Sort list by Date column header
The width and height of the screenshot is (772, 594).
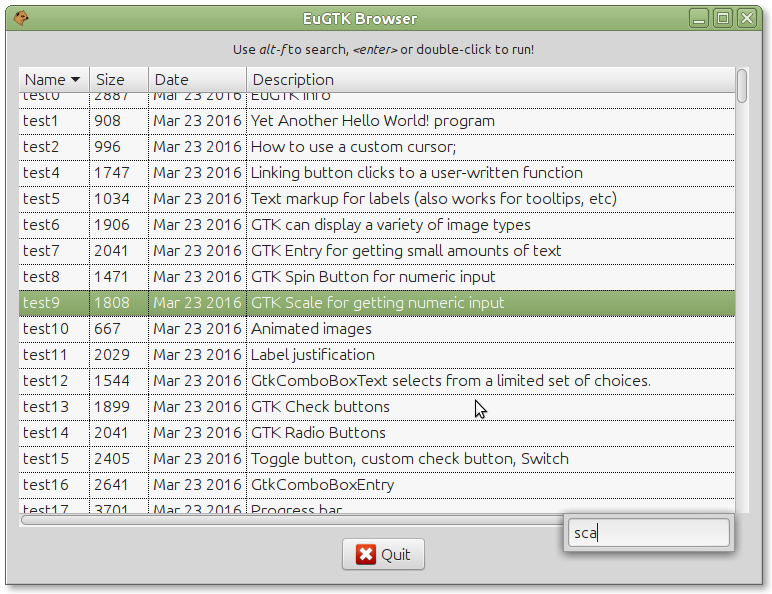click(x=196, y=80)
